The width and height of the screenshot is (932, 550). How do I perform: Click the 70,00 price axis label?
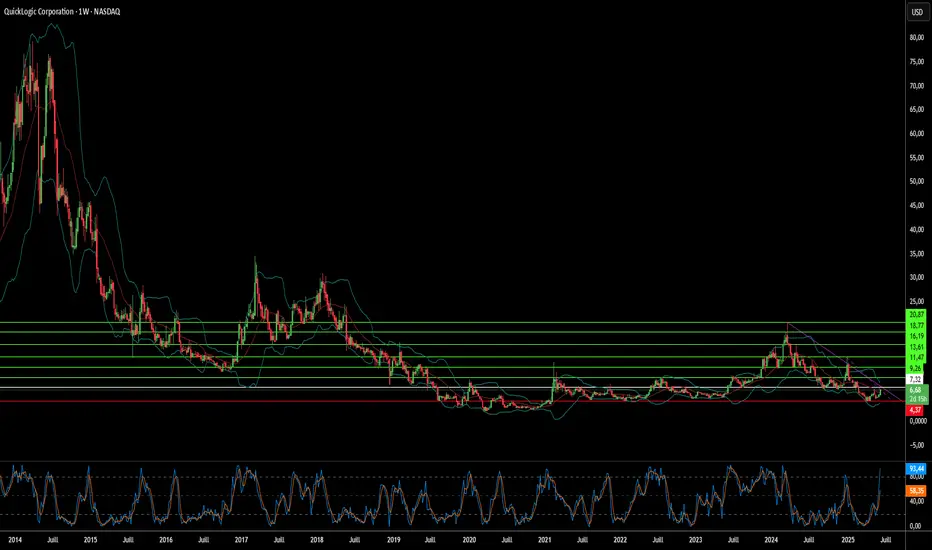[917, 86]
